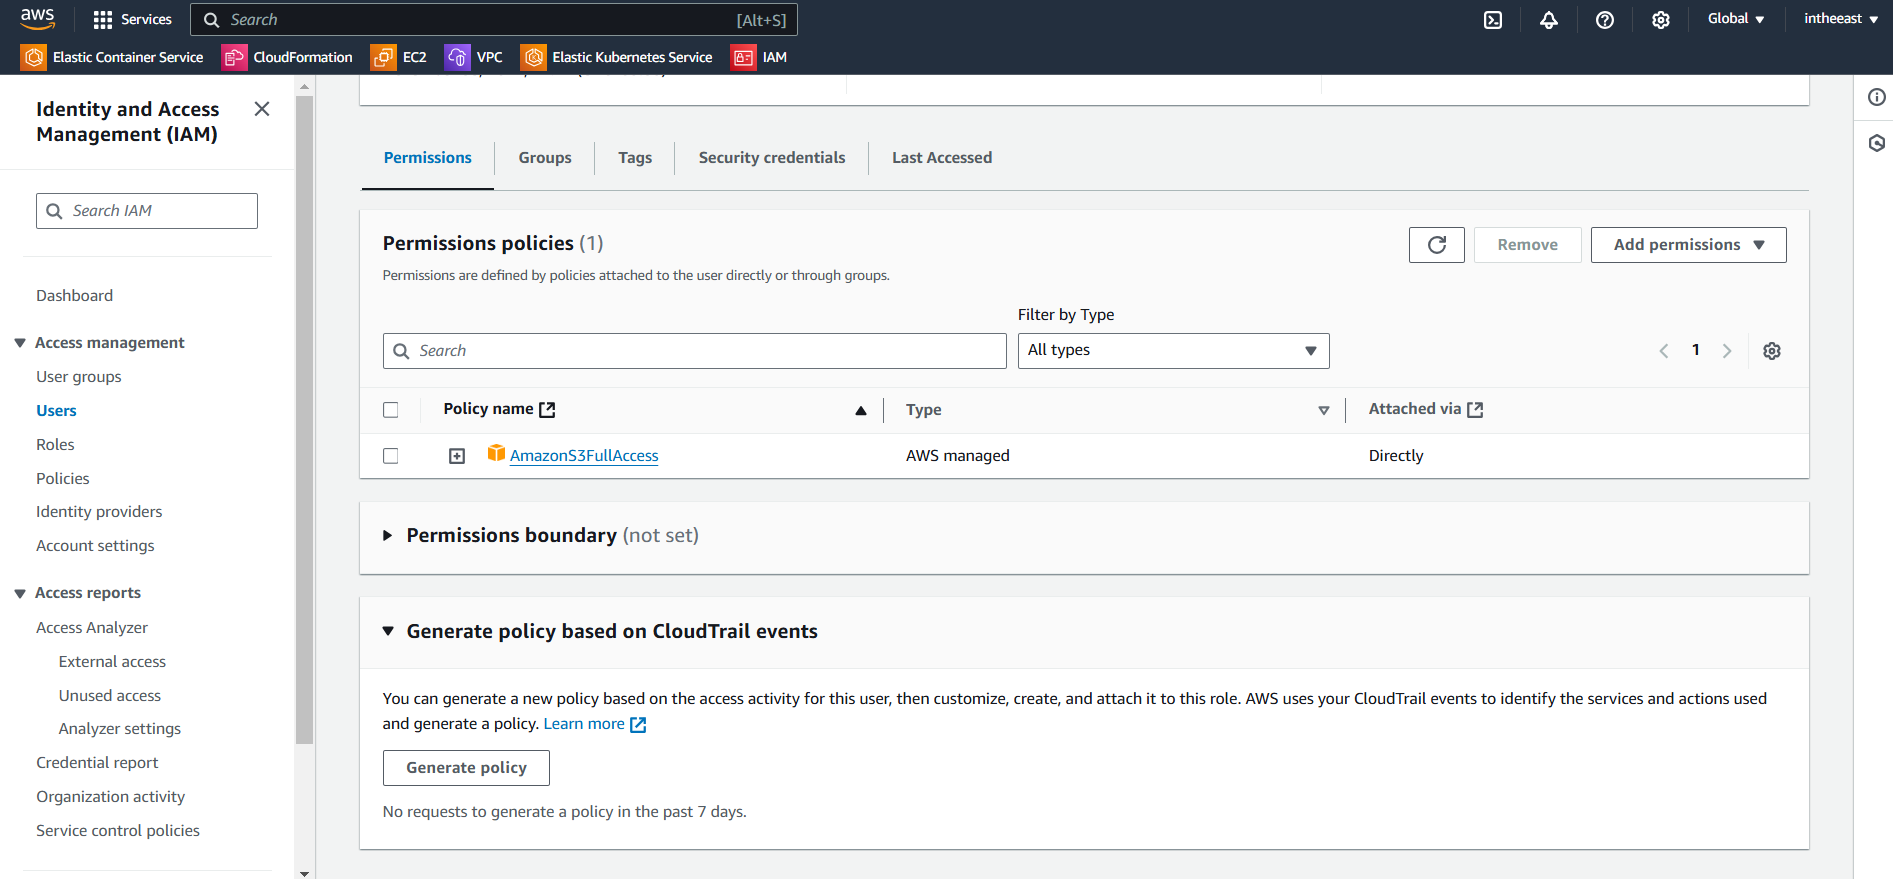Close the IAM navigation sidebar
This screenshot has height=879, width=1893.
coord(262,109)
